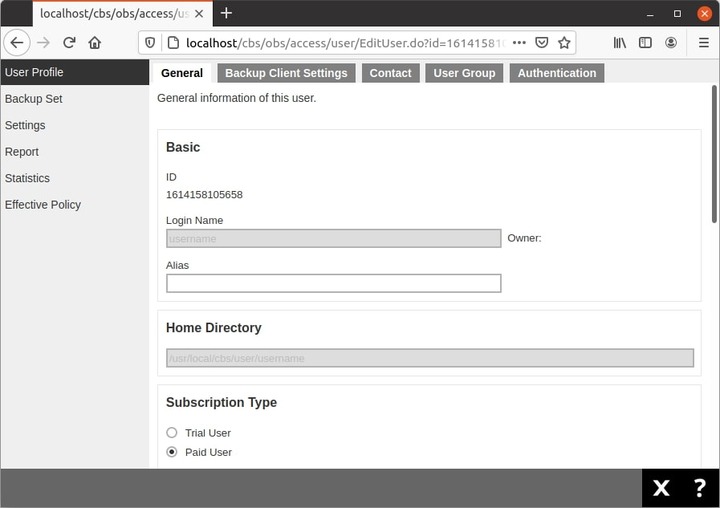
Task: Open help with the question mark icon
Action: [x=699, y=488]
